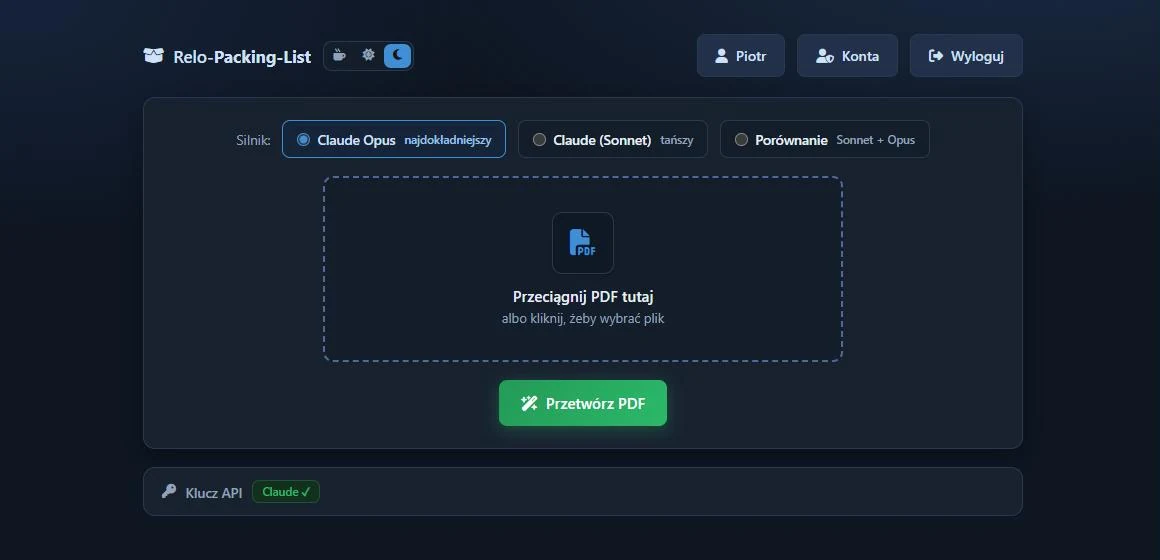The width and height of the screenshot is (1160, 560).
Task: Click the Relo-Packing-List title
Action: pos(242,57)
